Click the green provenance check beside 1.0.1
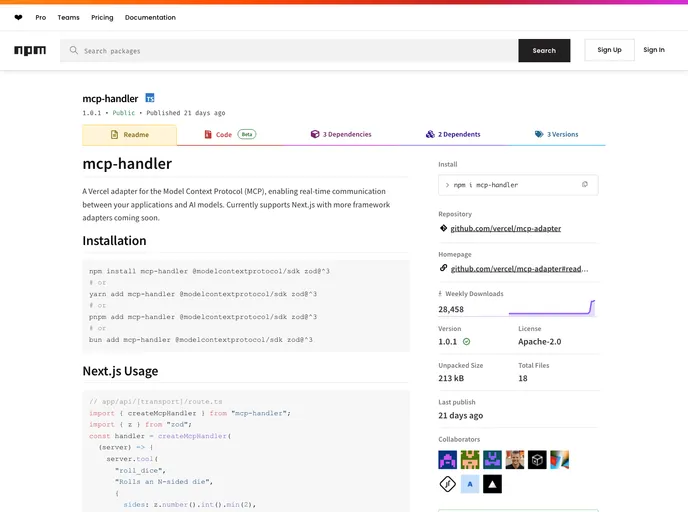The width and height of the screenshot is (688, 512). click(x=466, y=342)
